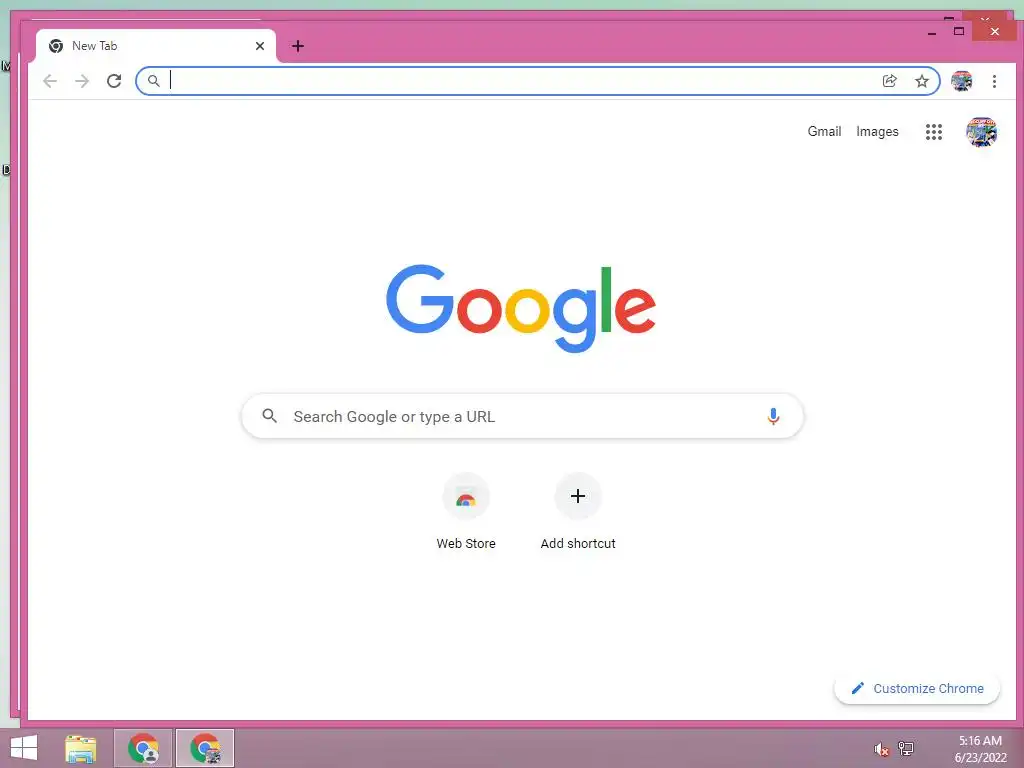Click the magnifier icon in address bar

pos(153,81)
